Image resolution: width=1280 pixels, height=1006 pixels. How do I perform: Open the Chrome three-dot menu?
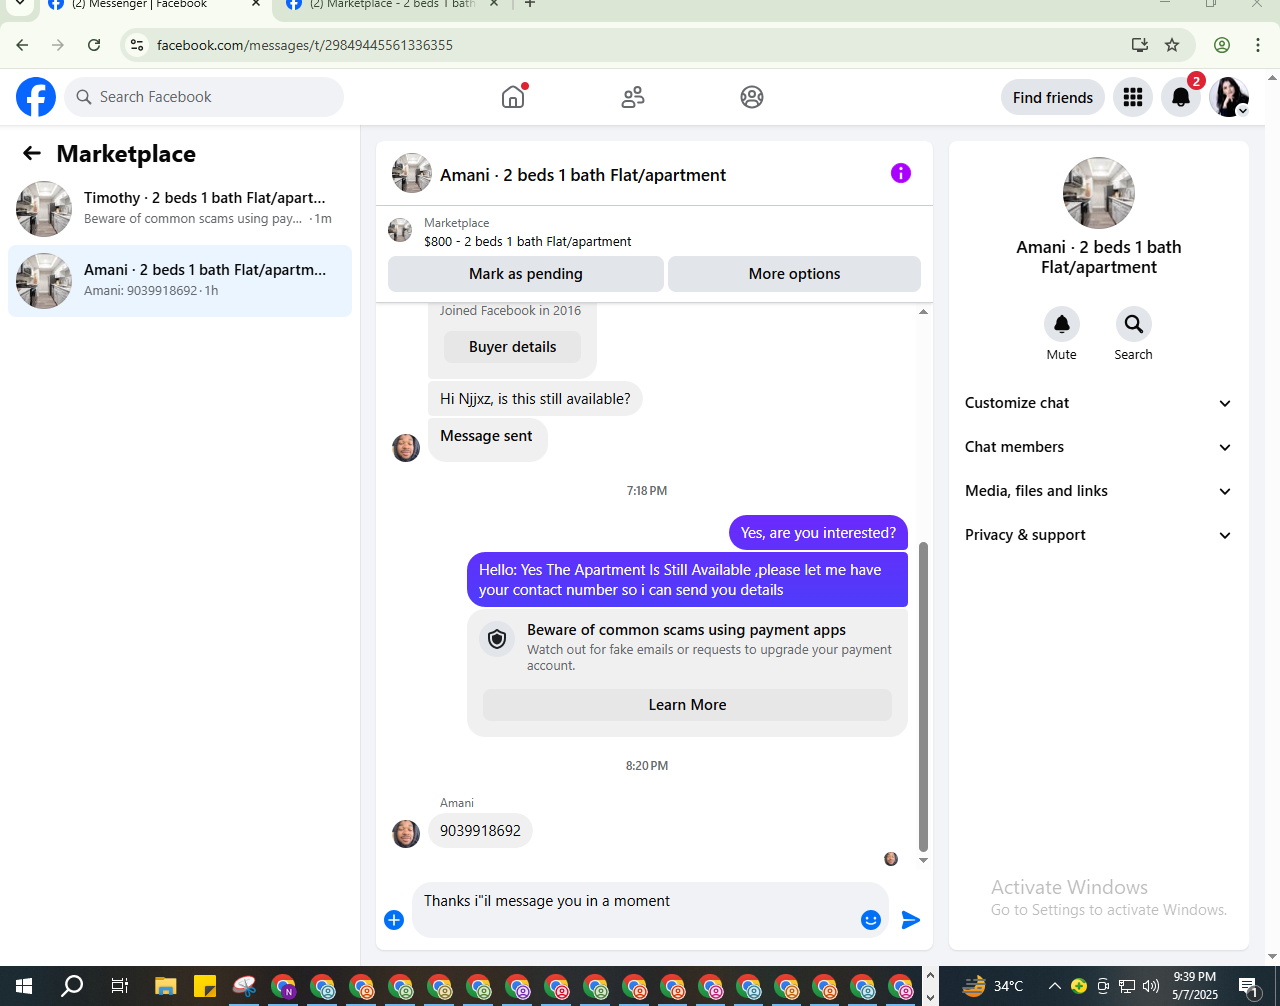(x=1258, y=45)
